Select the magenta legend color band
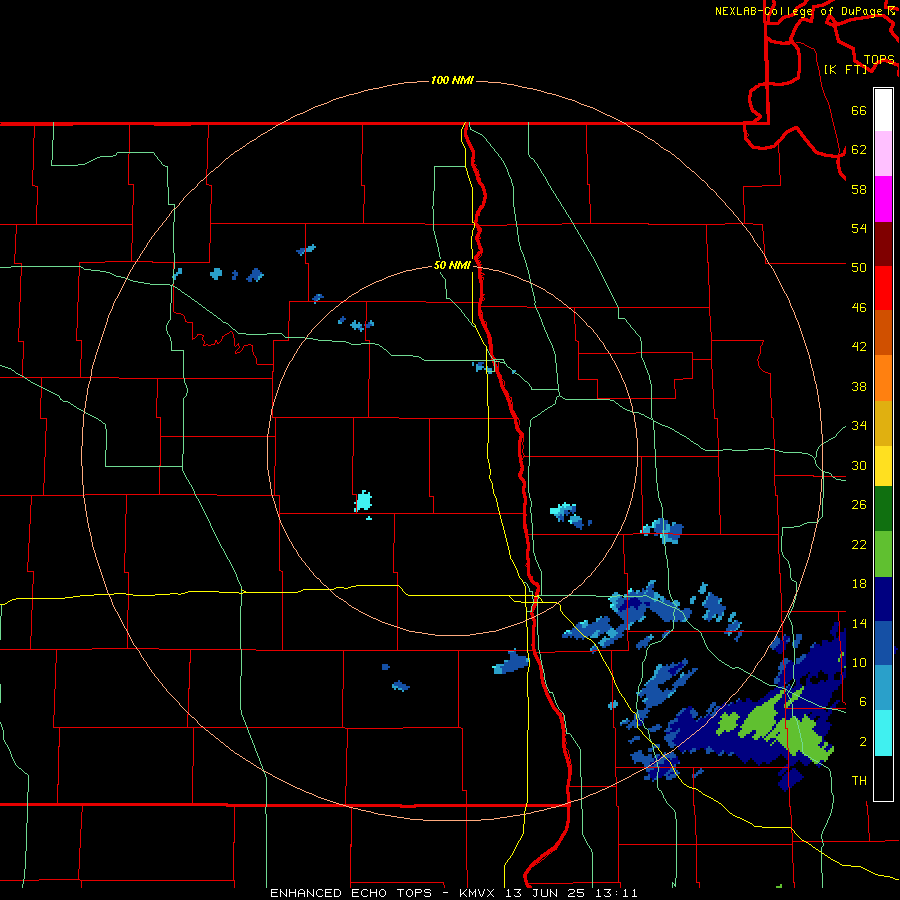Image resolution: width=900 pixels, height=900 pixels. coord(883,199)
